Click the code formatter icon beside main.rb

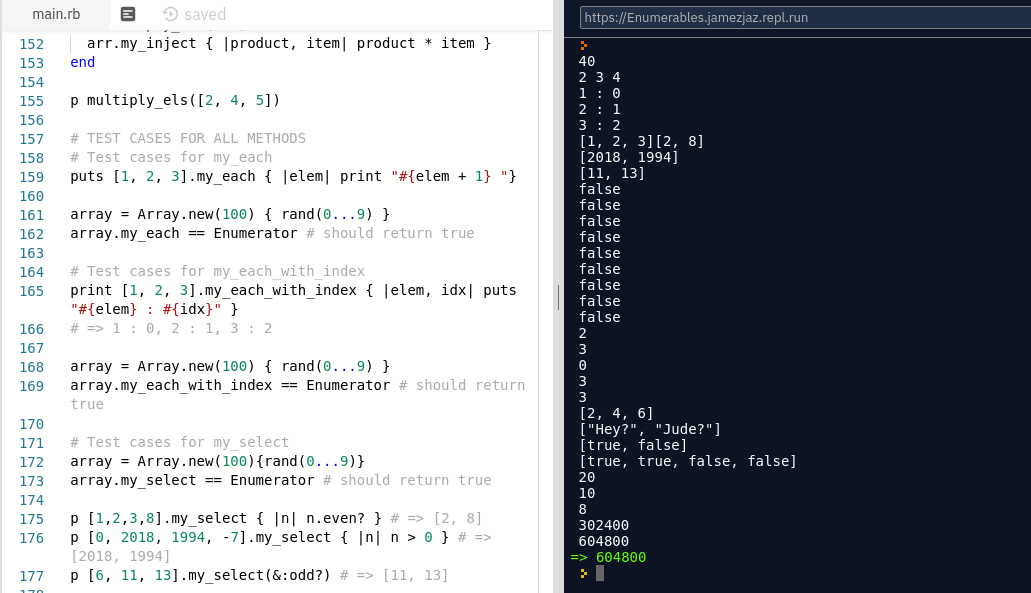(128, 14)
